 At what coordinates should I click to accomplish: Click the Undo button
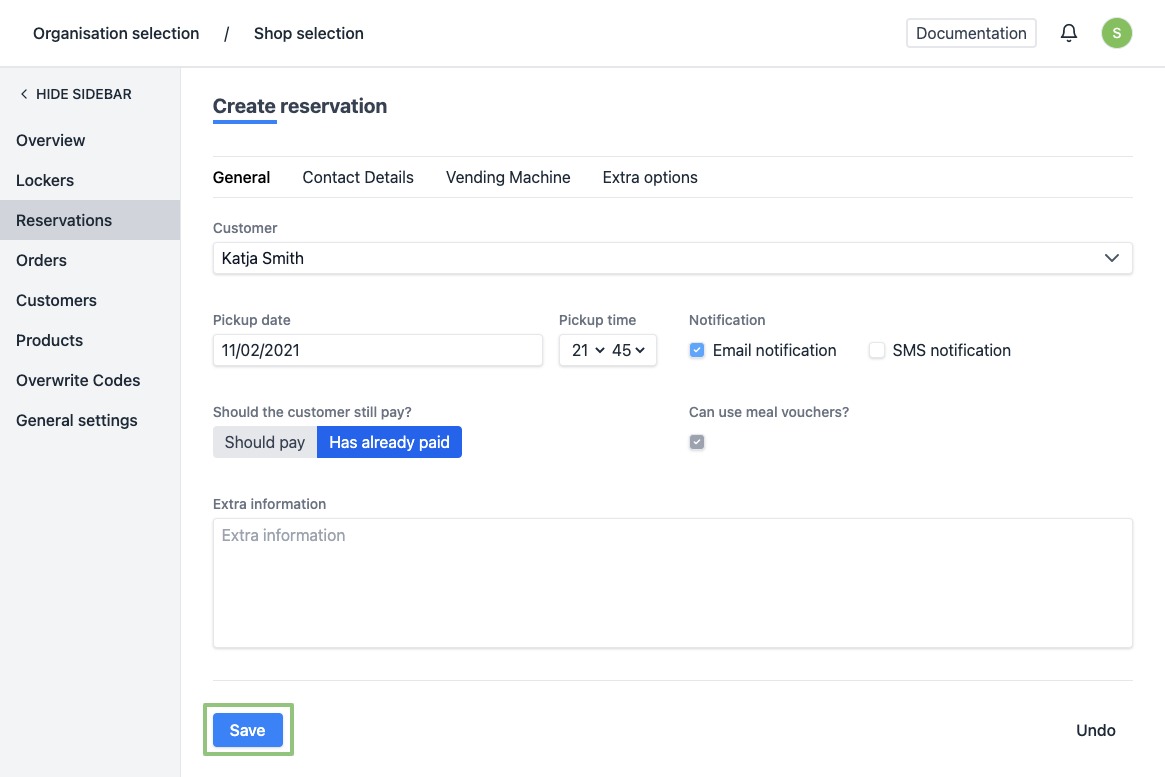[x=1095, y=730]
